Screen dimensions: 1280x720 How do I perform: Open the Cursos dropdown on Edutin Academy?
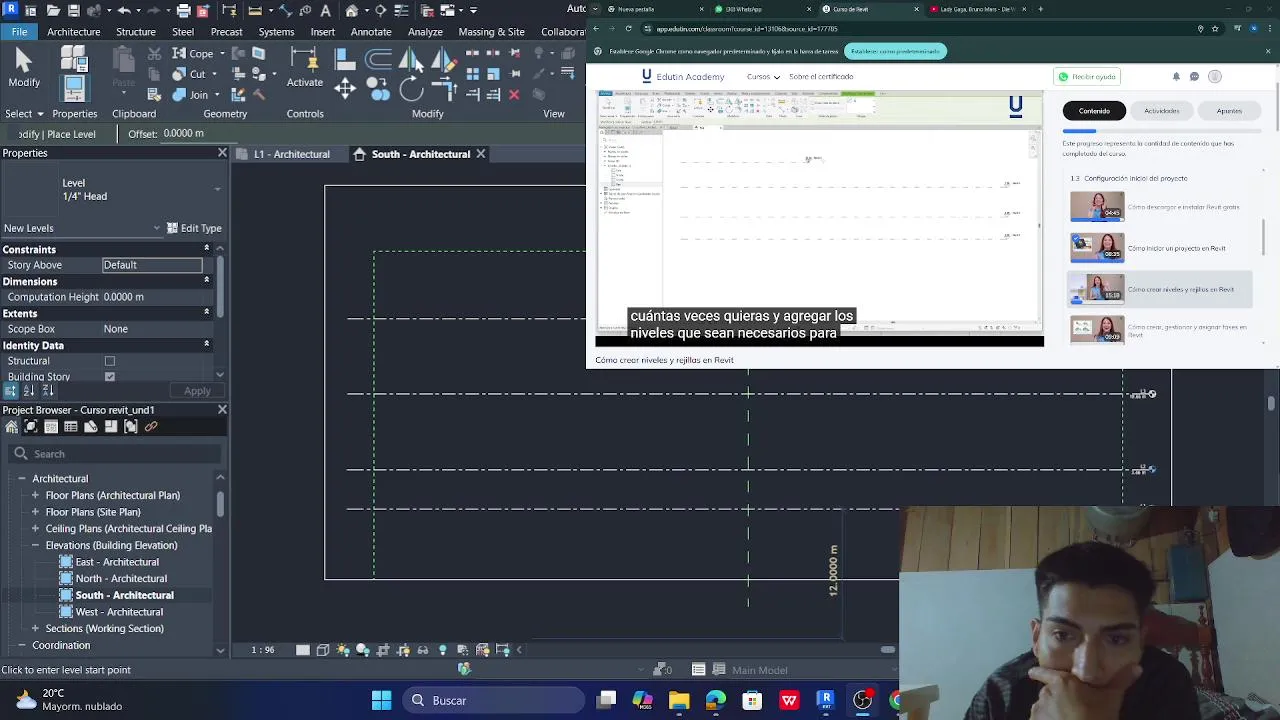click(x=763, y=76)
